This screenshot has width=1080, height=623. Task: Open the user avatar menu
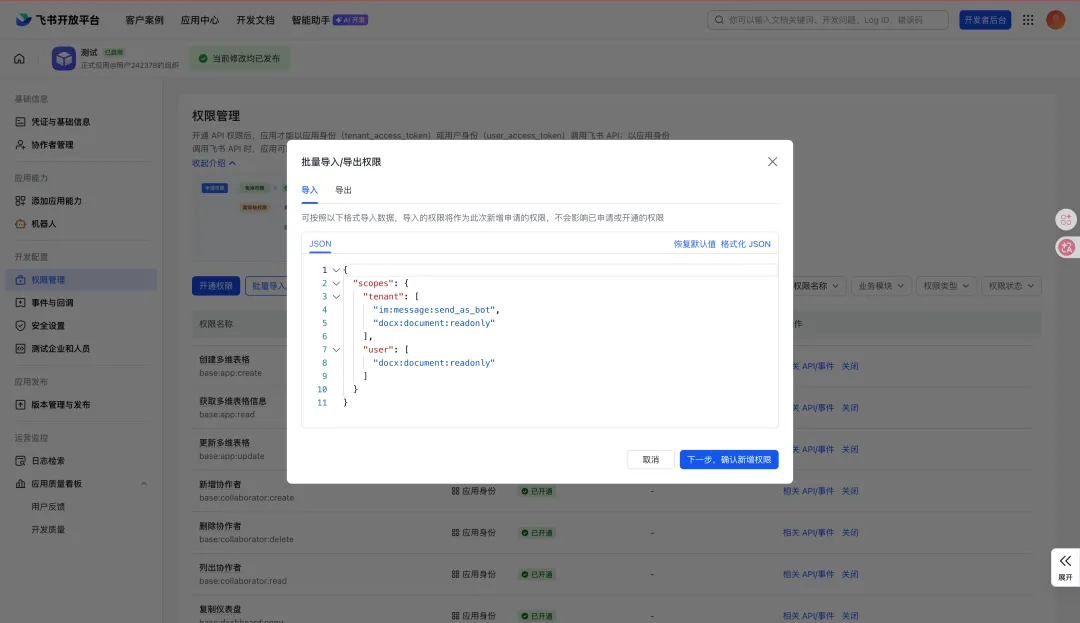click(1055, 20)
